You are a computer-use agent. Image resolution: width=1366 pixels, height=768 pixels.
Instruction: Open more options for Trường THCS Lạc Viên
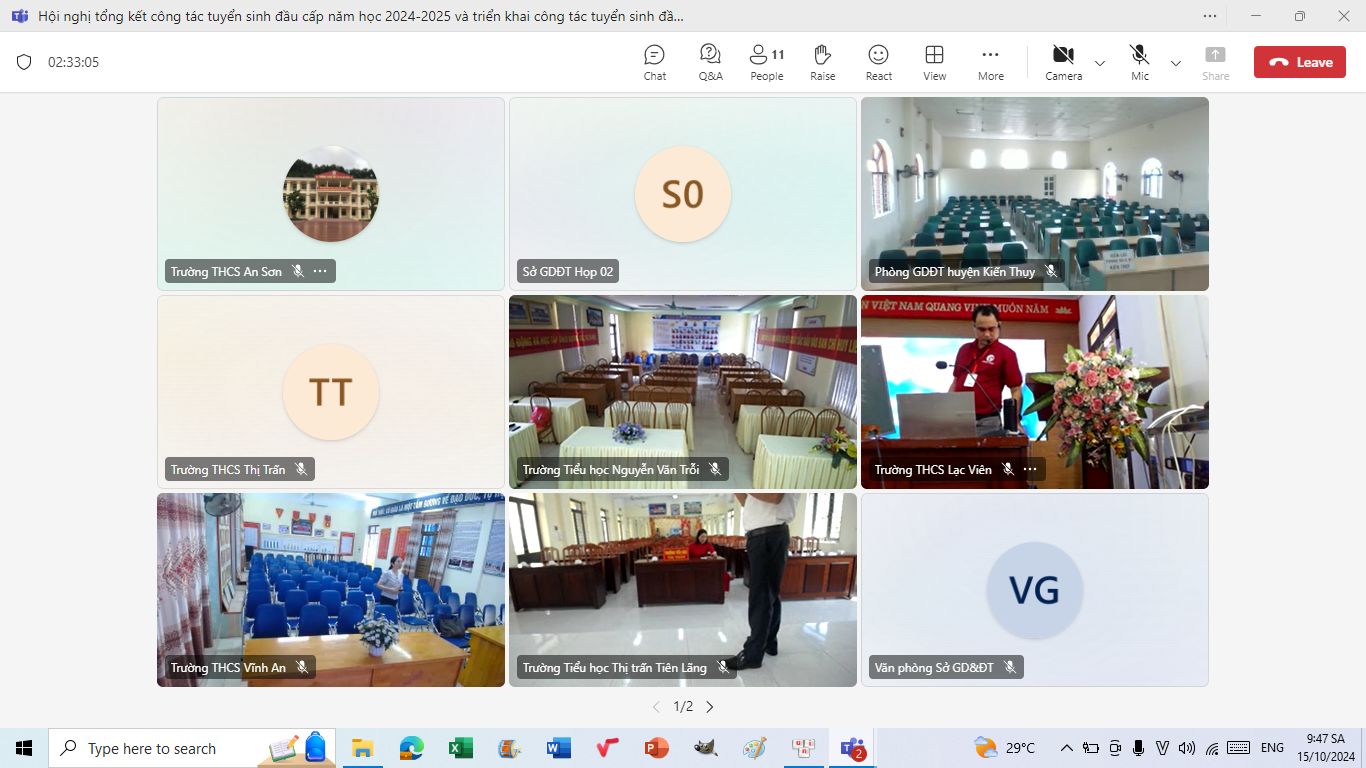coord(1030,469)
